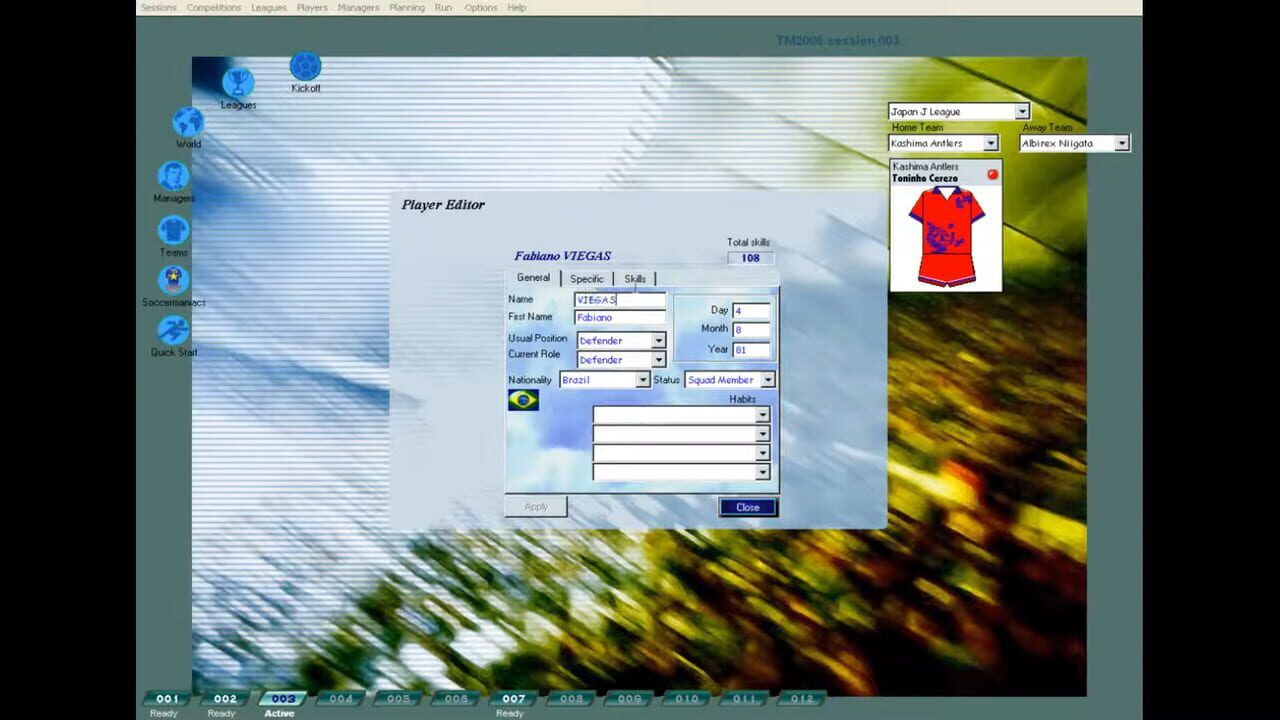The height and width of the screenshot is (720, 1280).
Task: Click the Kickoff soccer ball icon
Action: (x=305, y=66)
